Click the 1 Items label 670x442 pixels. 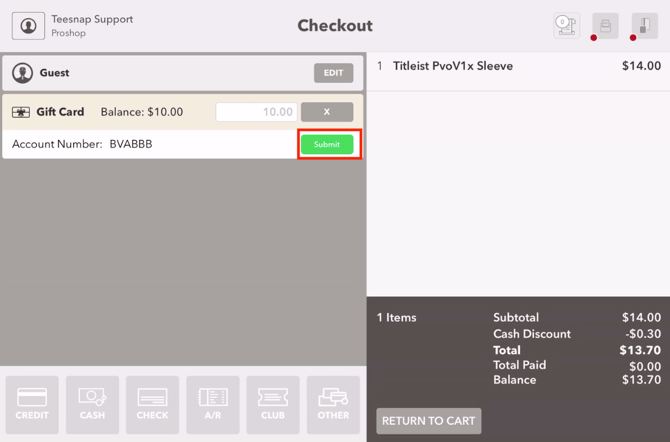[397, 318]
